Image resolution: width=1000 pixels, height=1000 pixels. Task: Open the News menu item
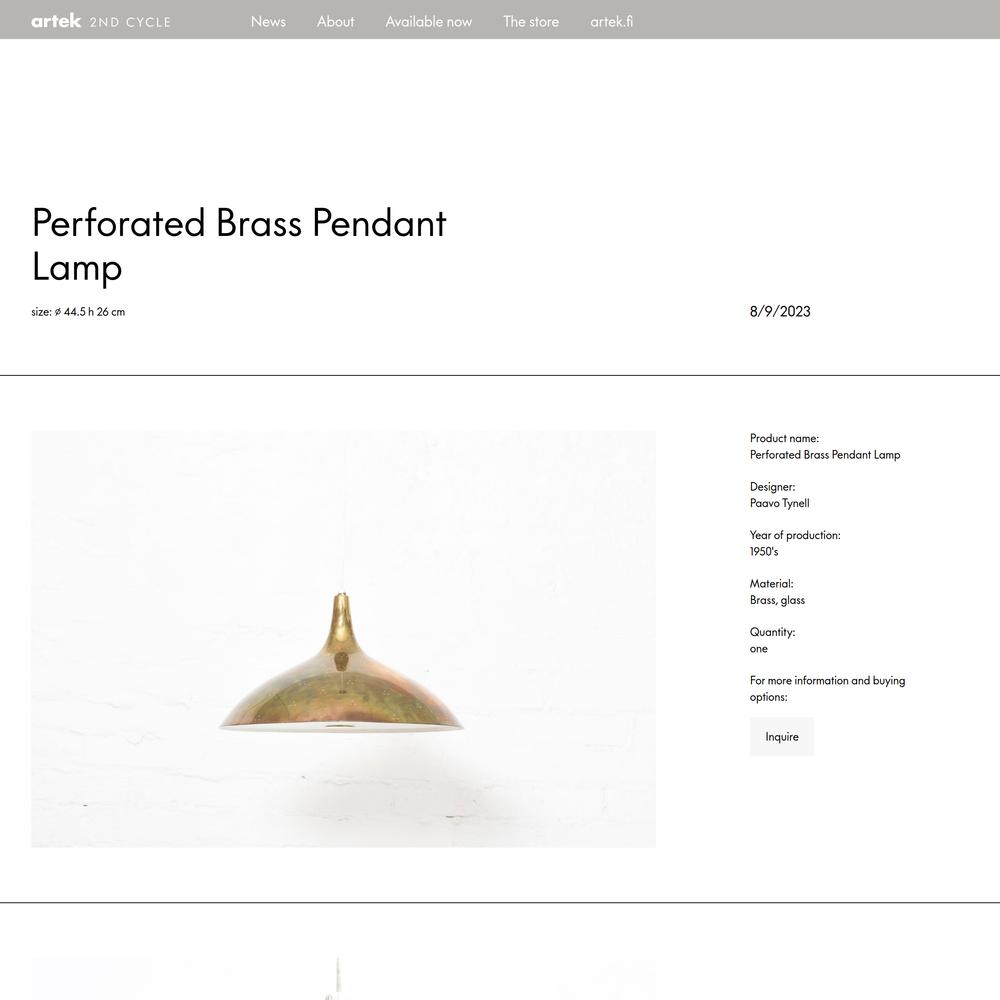pyautogui.click(x=268, y=21)
